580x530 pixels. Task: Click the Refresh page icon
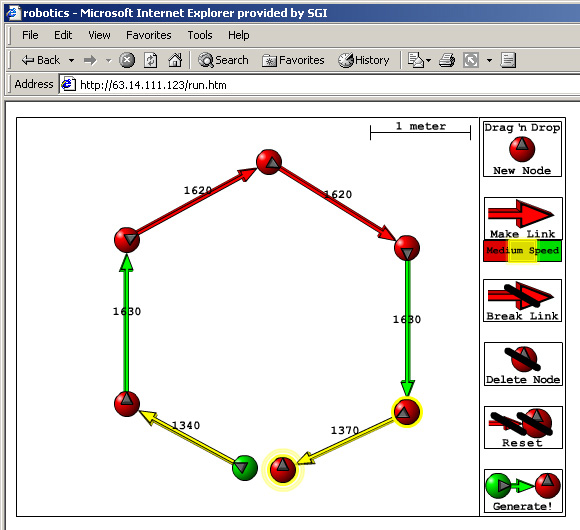151,60
